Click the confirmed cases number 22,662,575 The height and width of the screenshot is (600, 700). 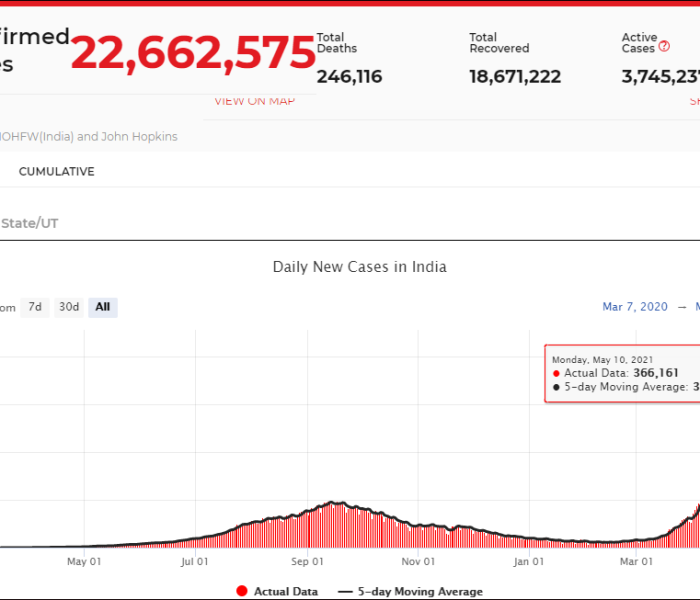point(193,53)
